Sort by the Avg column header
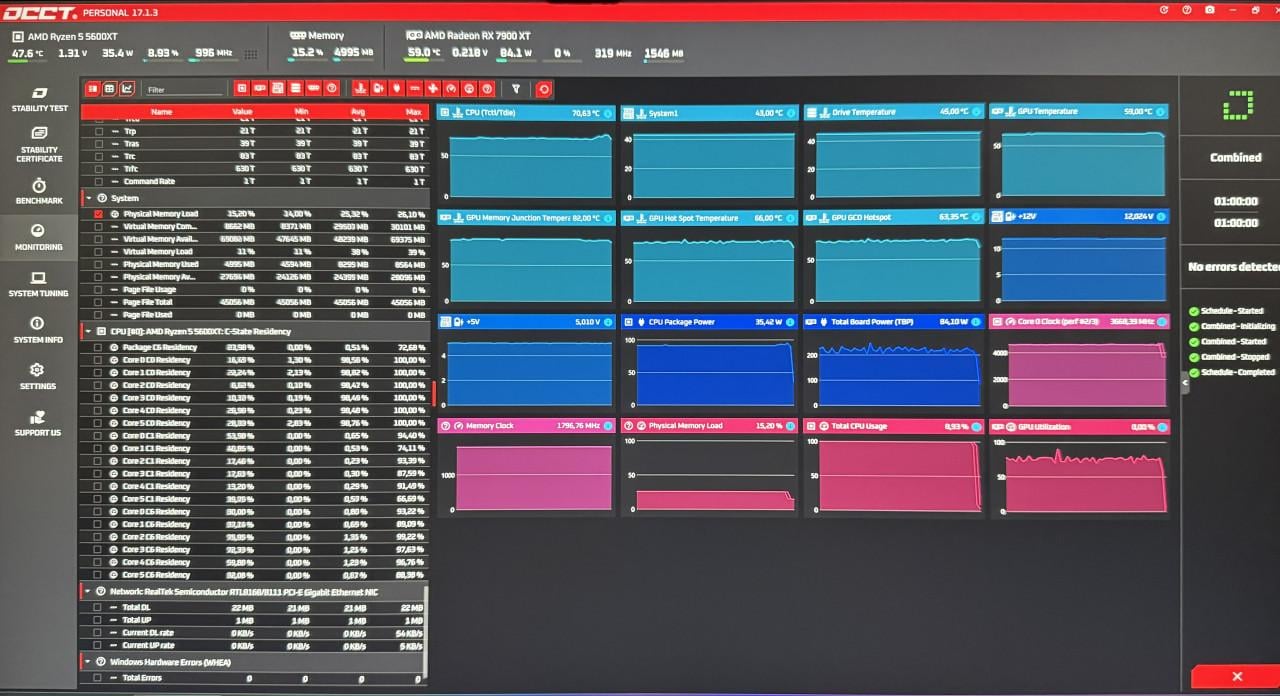Image resolution: width=1280 pixels, height=696 pixels. coord(358,112)
